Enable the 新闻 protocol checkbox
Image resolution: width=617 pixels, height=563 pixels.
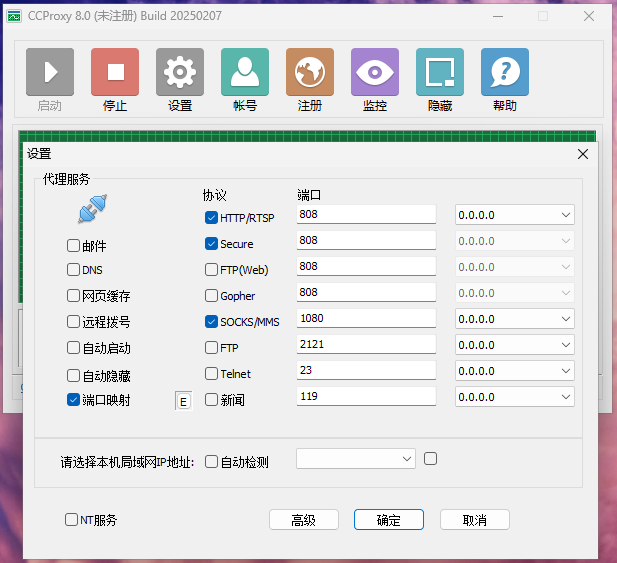(x=211, y=400)
